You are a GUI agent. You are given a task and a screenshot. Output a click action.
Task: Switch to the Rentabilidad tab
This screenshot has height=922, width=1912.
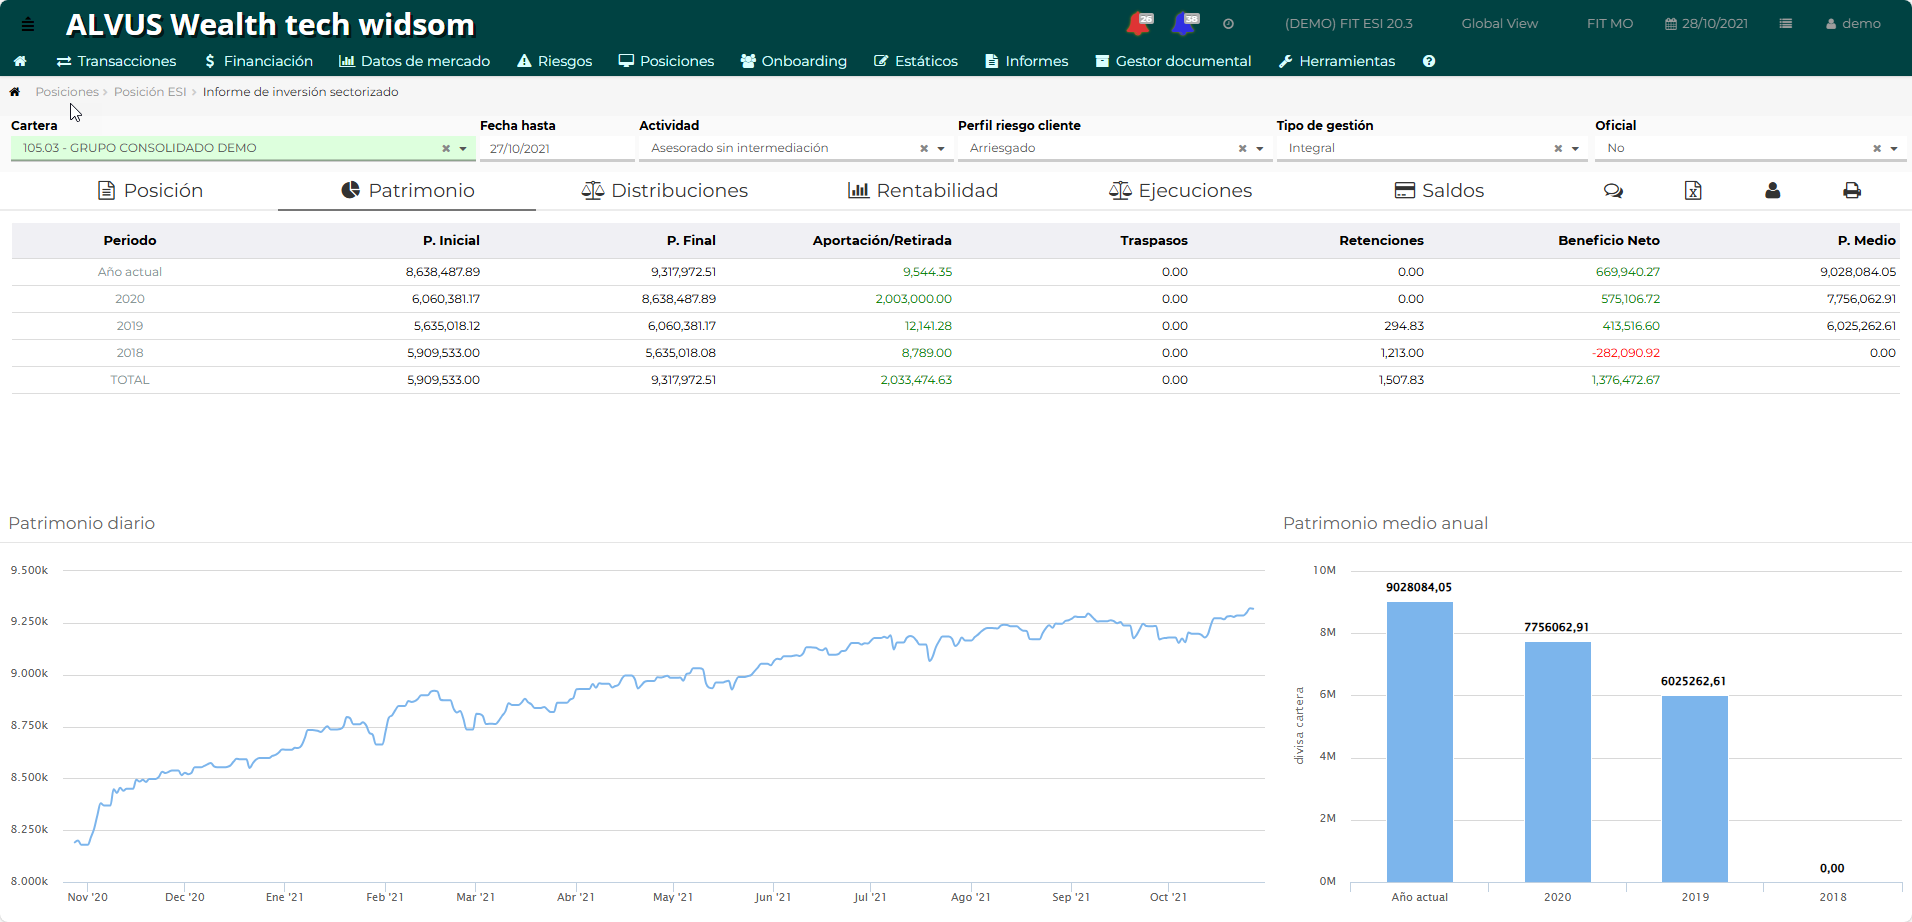pyautogui.click(x=923, y=190)
